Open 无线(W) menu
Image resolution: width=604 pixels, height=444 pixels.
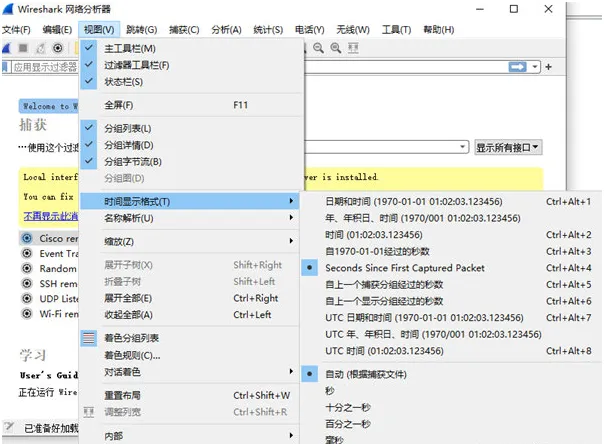pos(352,30)
